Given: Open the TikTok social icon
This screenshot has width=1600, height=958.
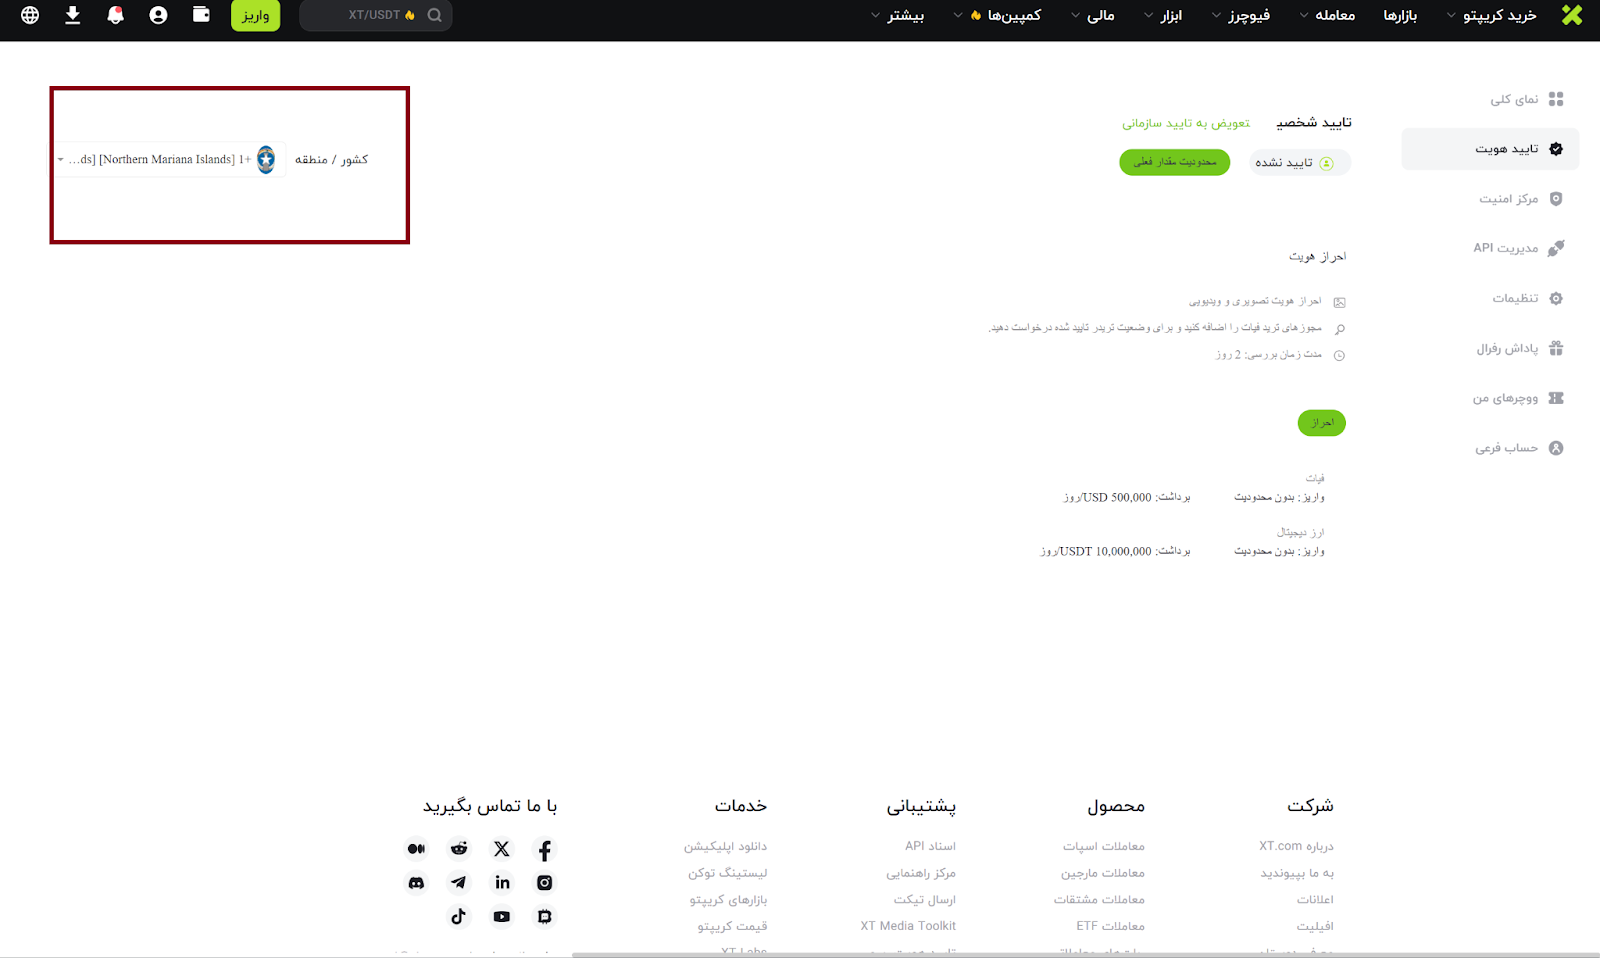Looking at the screenshot, I should 459,917.
